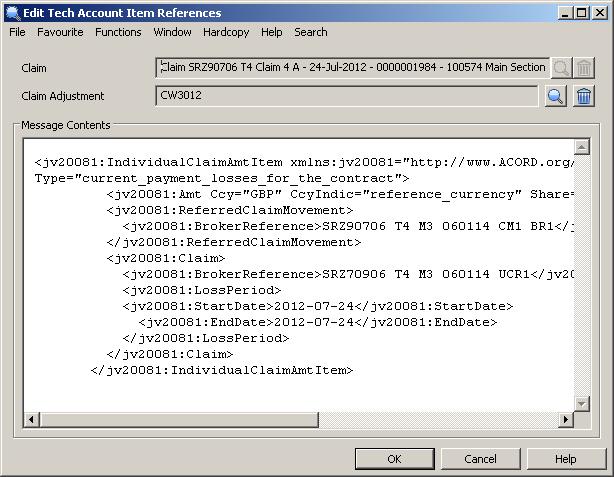Dismiss the dialog with Cancel
This screenshot has width=614, height=477.
[x=480, y=459]
